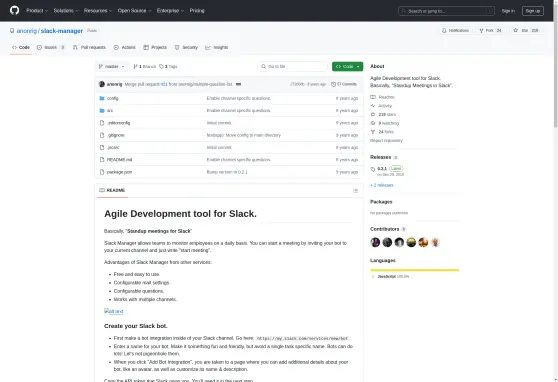Open the README.md file

tap(119, 160)
